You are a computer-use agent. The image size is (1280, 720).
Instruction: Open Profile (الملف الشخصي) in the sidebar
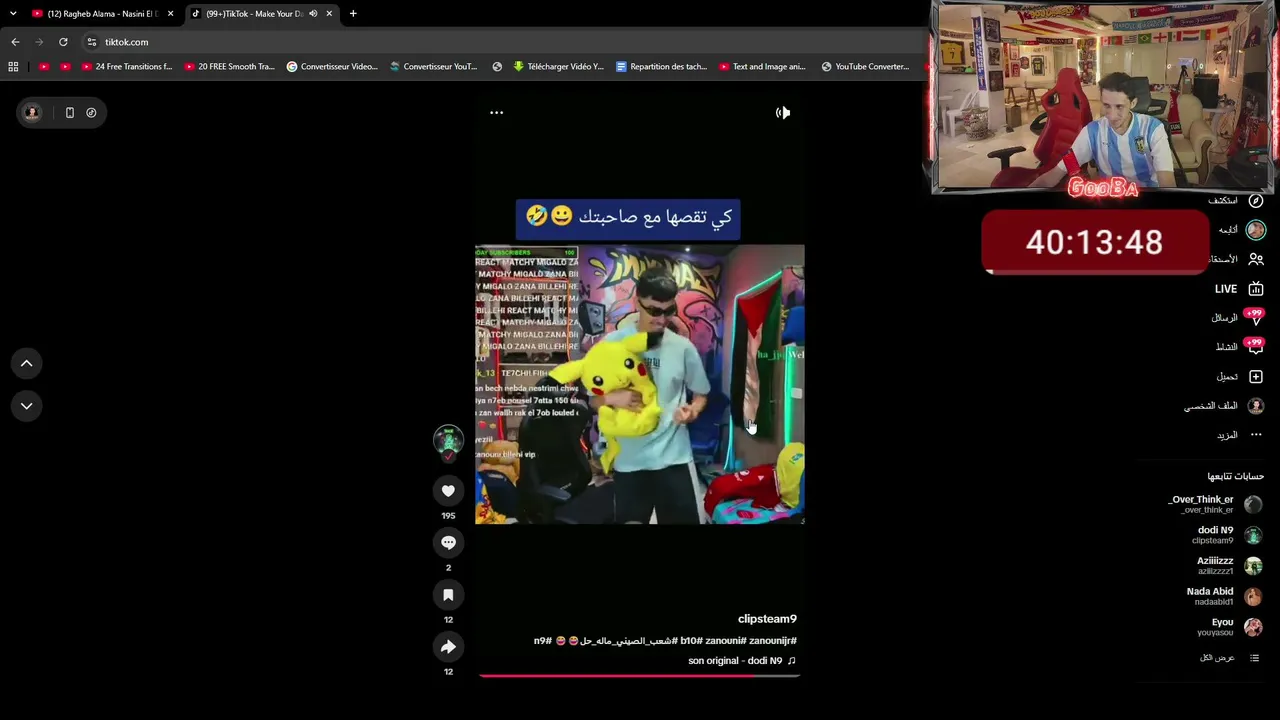click(x=1224, y=406)
